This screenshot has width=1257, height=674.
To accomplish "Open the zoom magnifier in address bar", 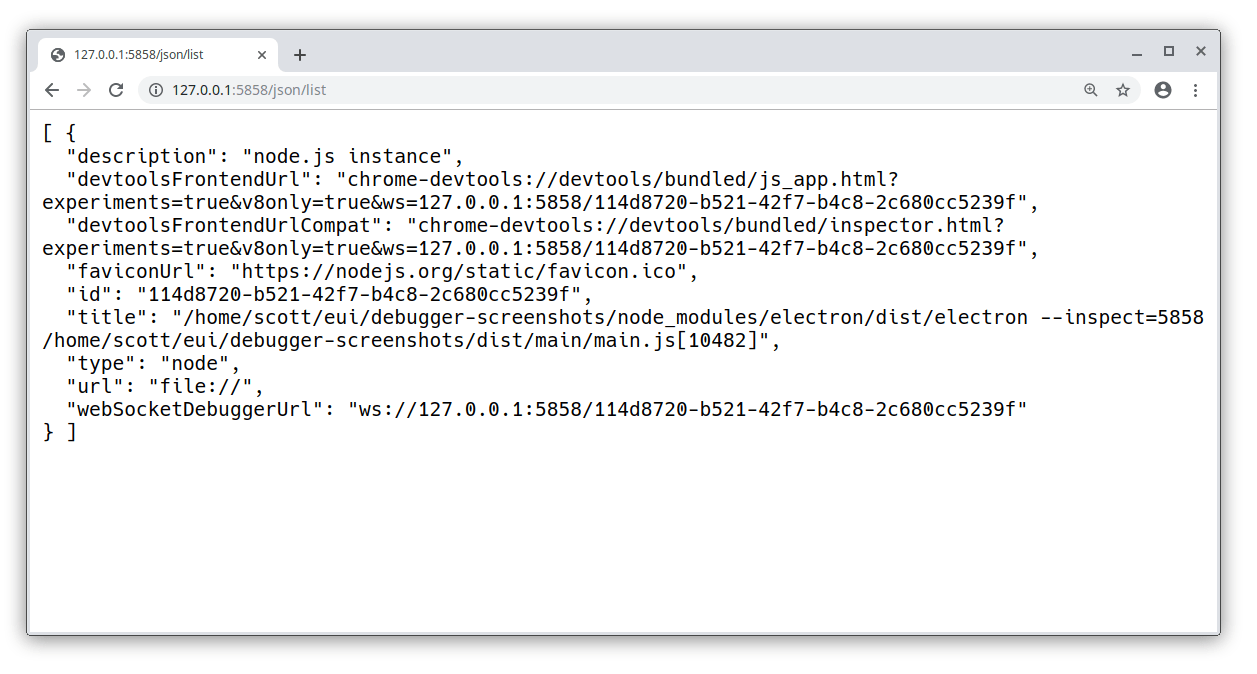I will pos(1091,90).
